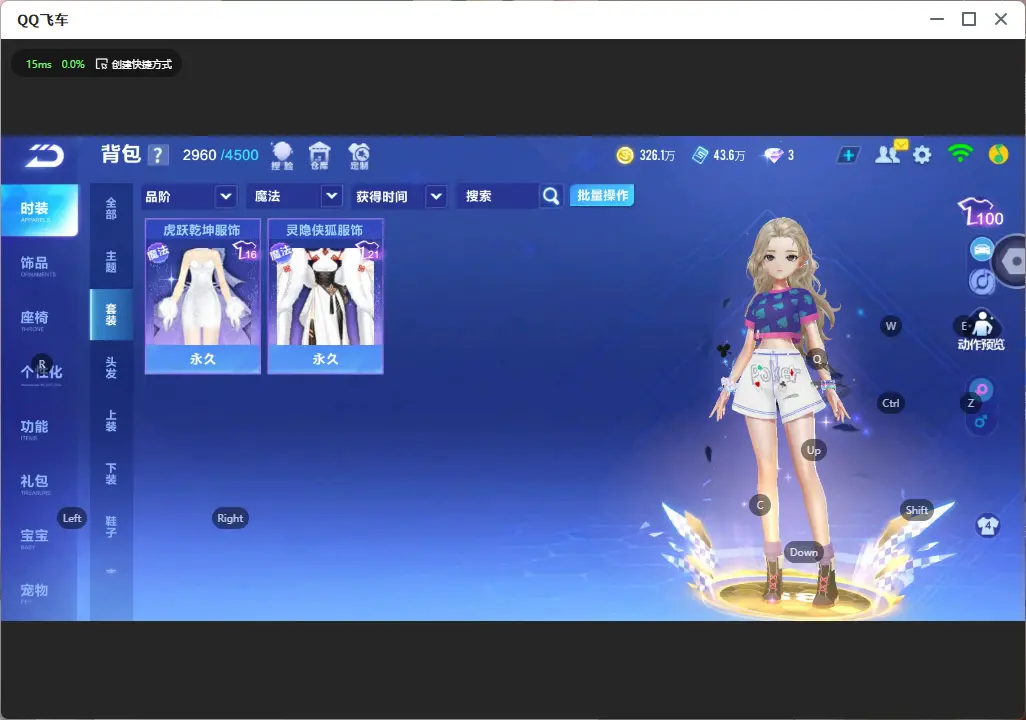Click the blue car preview icon
The image size is (1026, 720).
[982, 249]
